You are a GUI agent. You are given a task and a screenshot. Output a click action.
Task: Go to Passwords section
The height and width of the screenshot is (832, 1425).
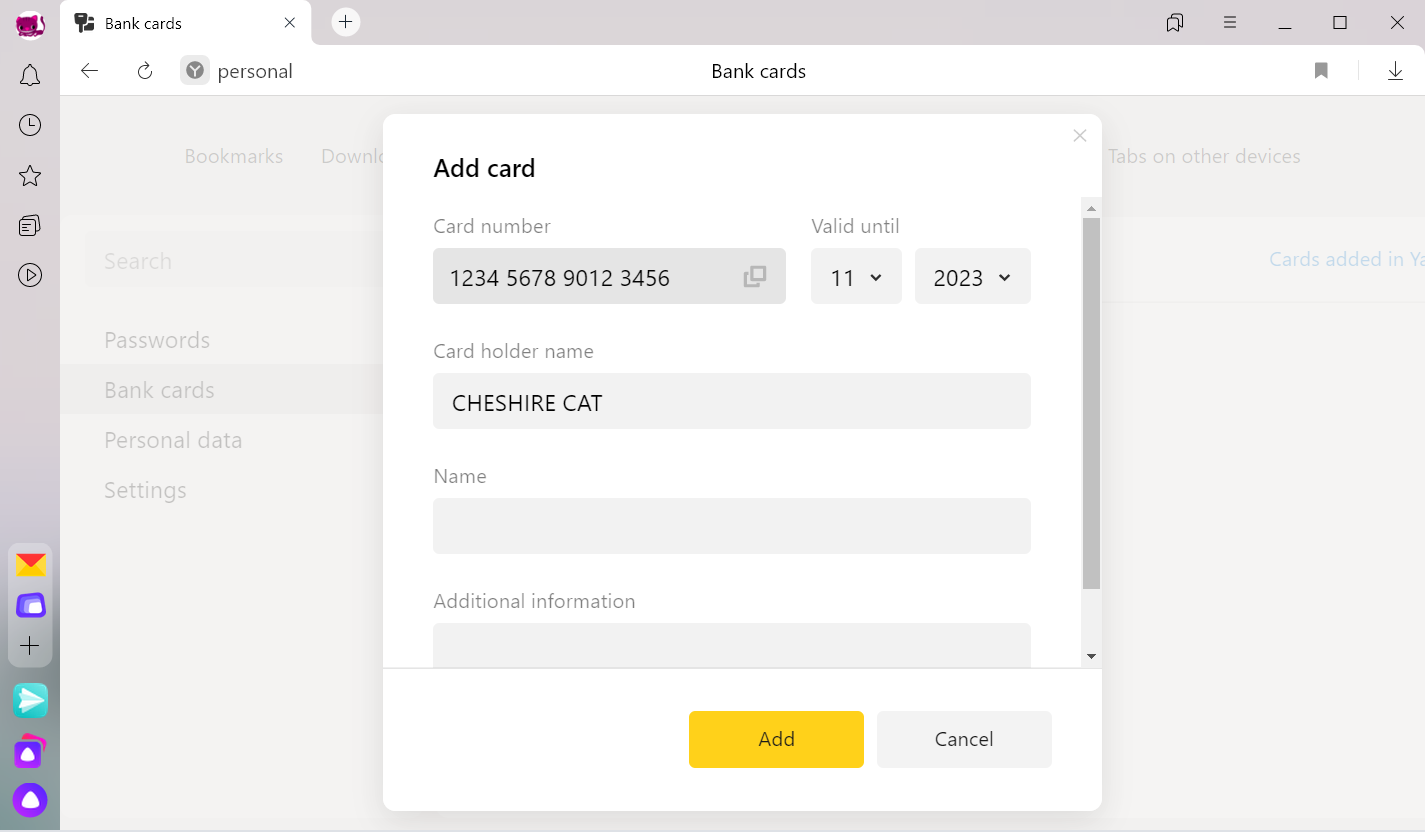point(157,340)
